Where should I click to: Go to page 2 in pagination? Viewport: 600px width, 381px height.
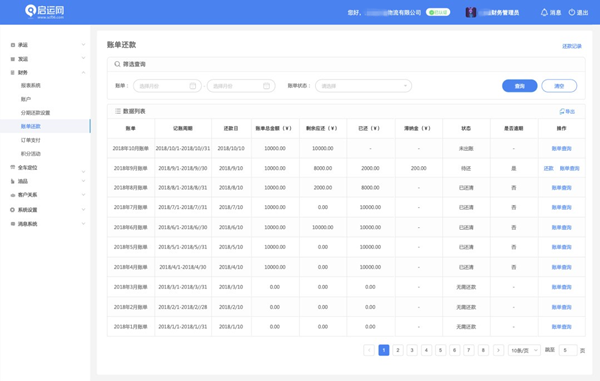(398, 350)
